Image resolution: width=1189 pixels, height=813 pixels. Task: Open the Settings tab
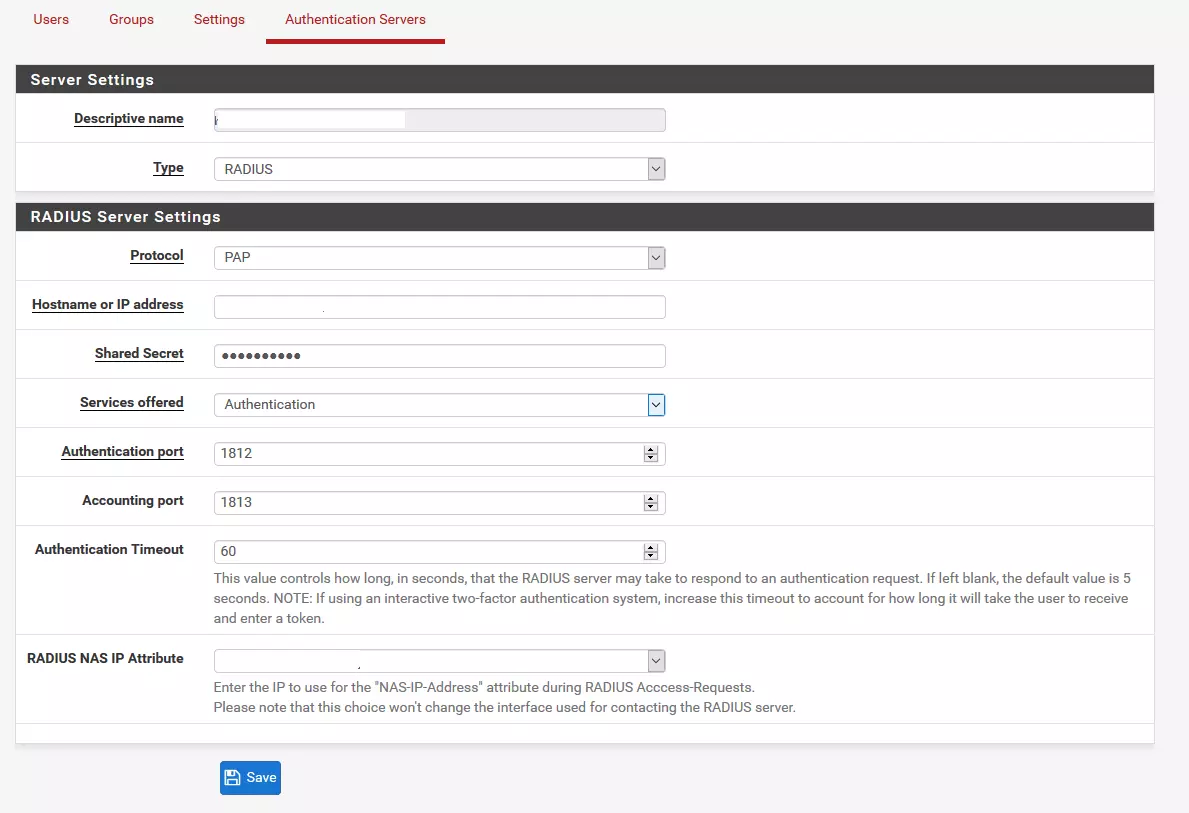point(219,19)
